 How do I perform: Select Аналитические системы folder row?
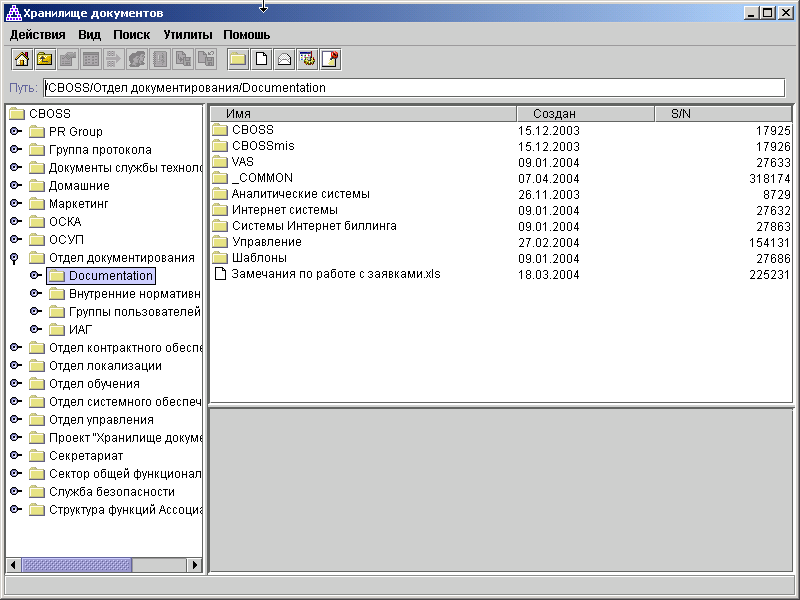pos(501,194)
